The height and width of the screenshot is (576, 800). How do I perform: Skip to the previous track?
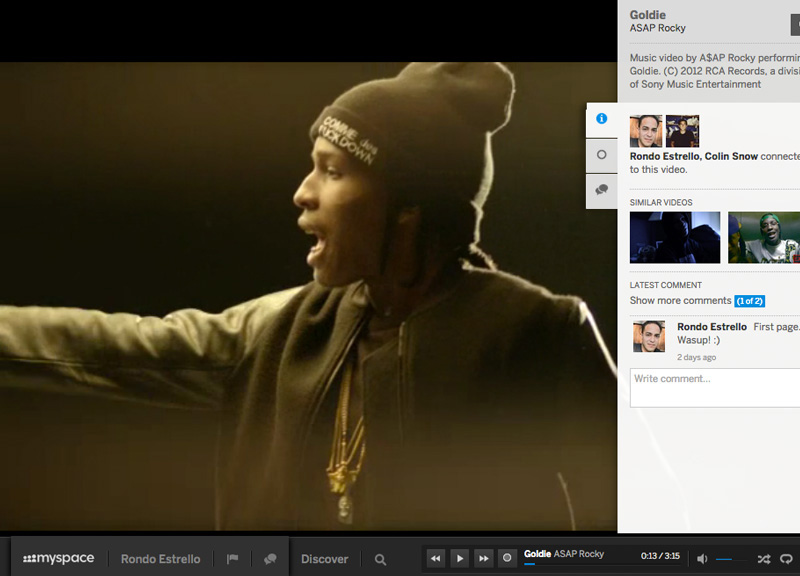click(436, 558)
